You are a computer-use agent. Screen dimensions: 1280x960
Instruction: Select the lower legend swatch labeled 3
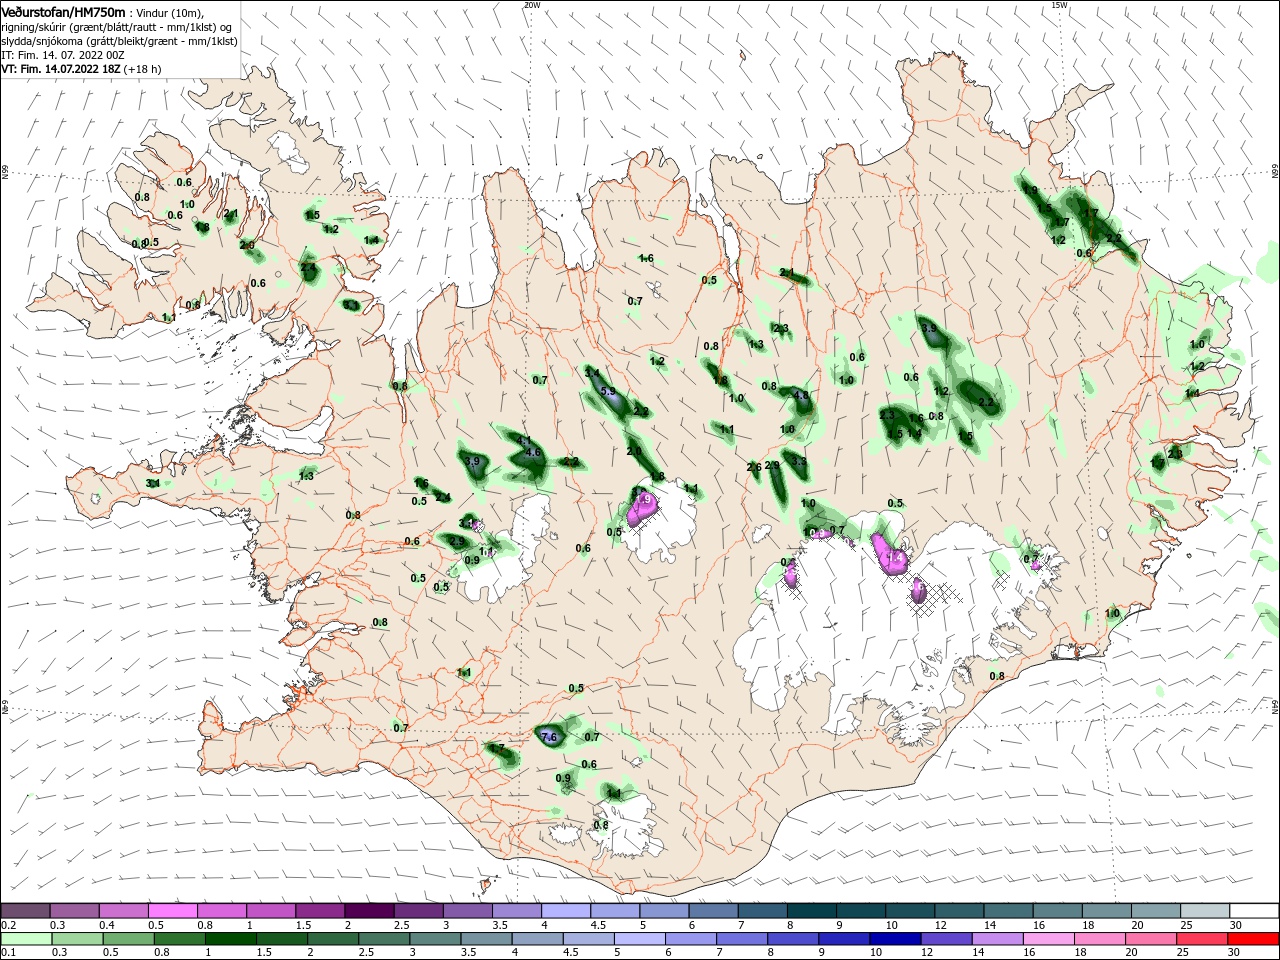435,939
